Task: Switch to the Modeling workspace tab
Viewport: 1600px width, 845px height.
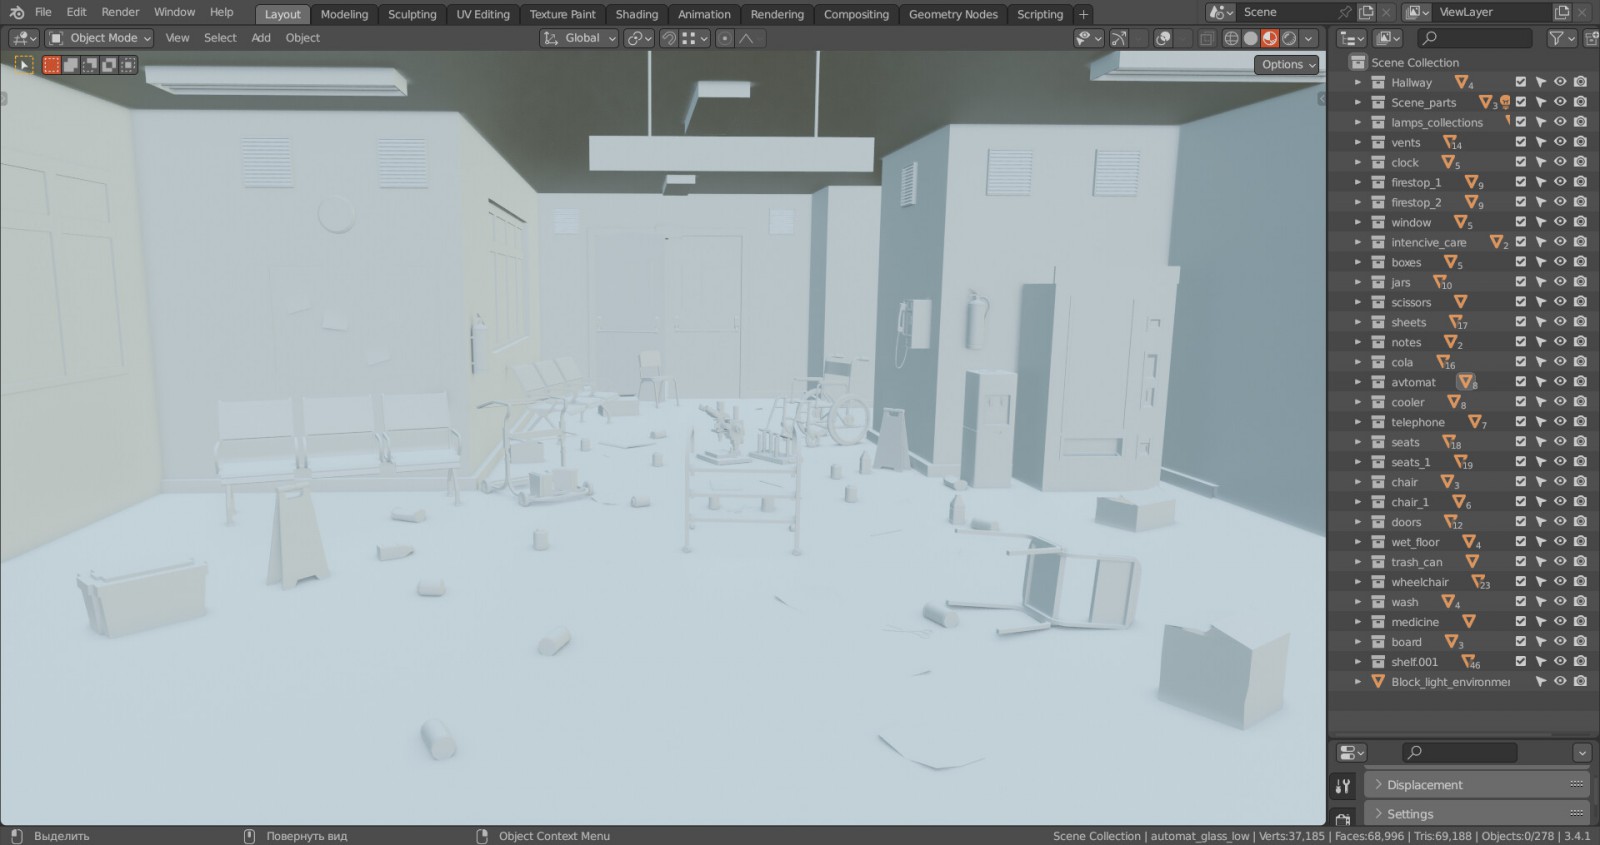Action: (344, 14)
